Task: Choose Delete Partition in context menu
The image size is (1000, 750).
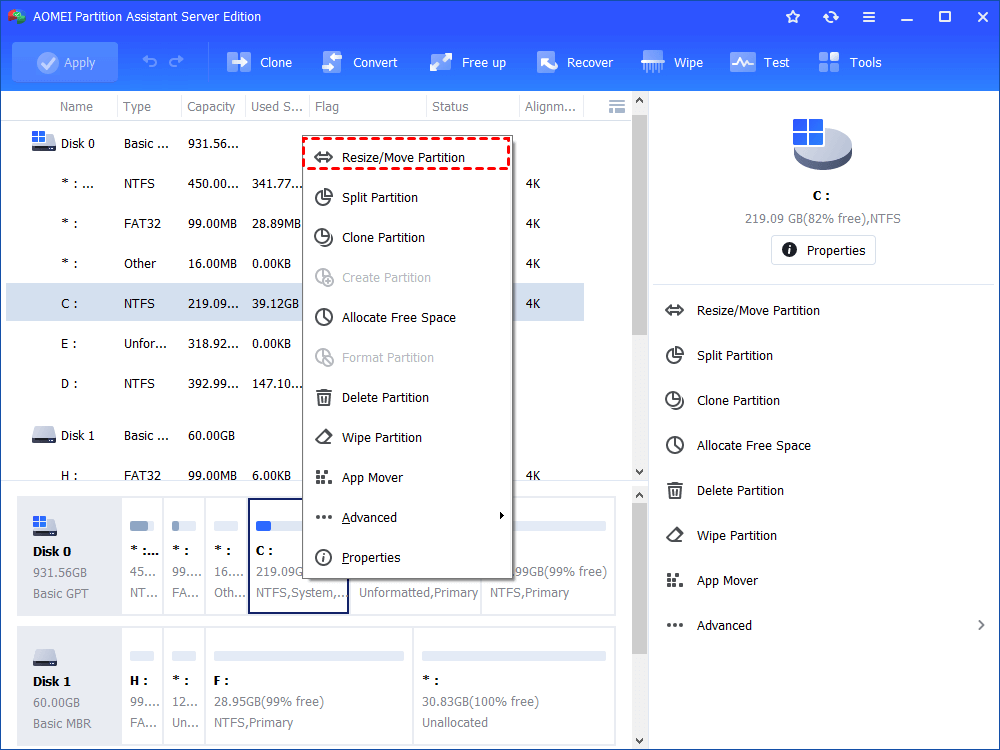Action: pos(406,397)
